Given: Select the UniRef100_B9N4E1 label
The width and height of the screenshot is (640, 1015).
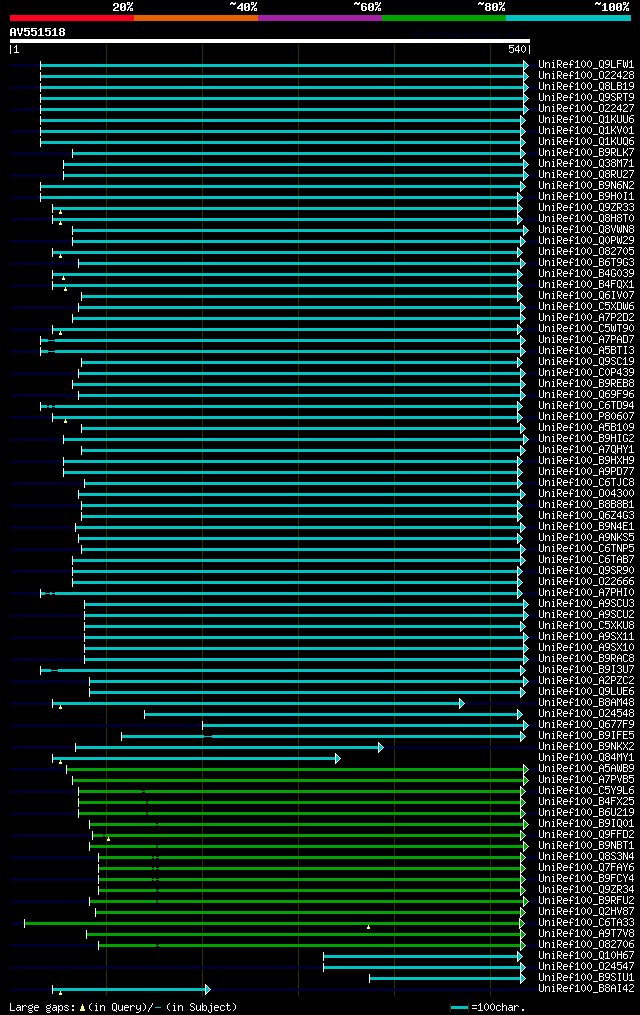Looking at the screenshot, I should tap(586, 527).
